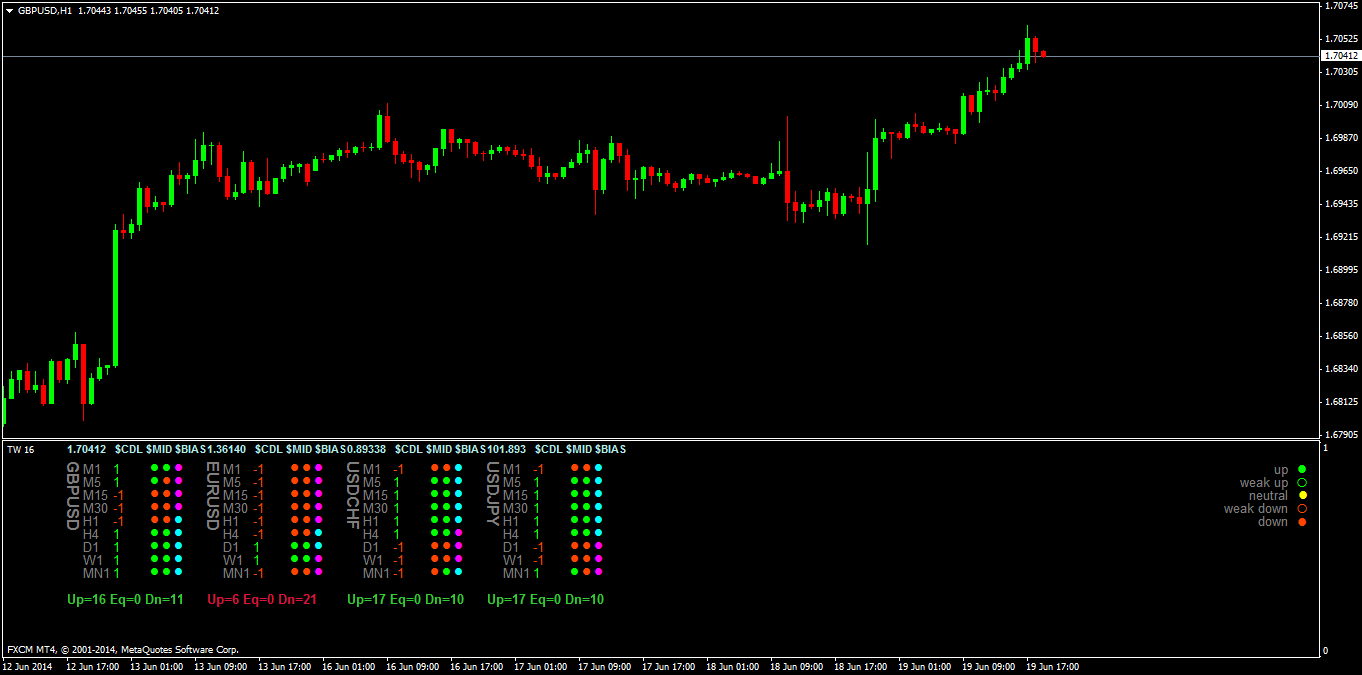Click the vertical 'GBPUSD' symbol label
Viewport: 1362px width, 675px height.
tap(72, 496)
